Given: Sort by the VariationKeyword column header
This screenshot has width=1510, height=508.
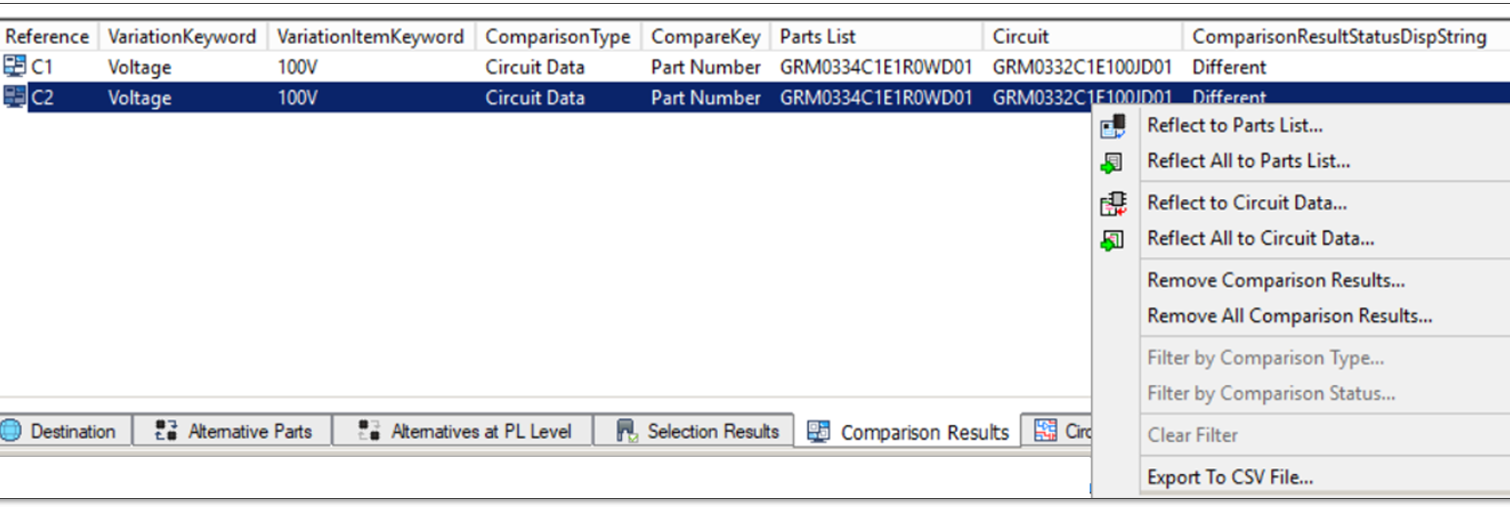Looking at the screenshot, I should 182,37.
